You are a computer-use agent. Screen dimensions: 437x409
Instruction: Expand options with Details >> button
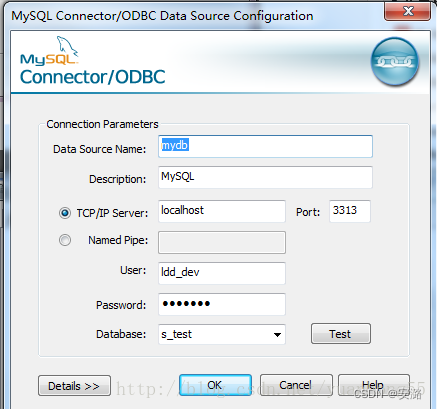click(74, 386)
